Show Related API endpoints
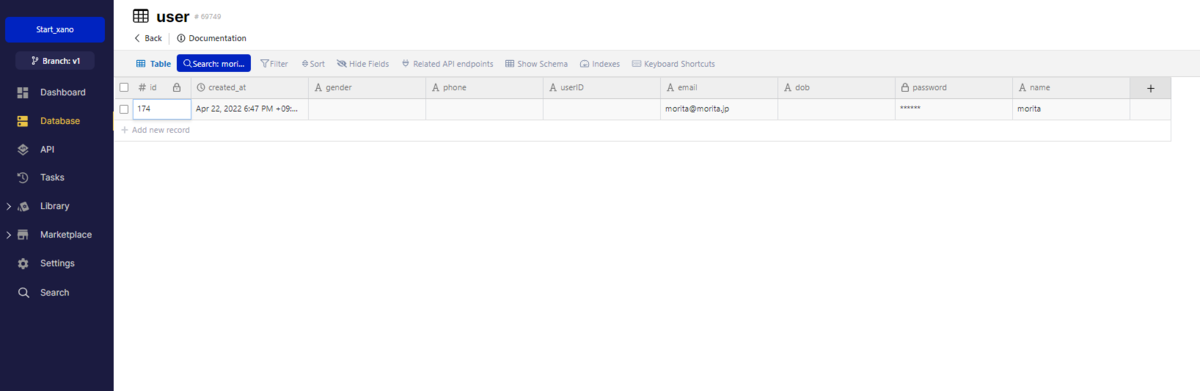 447,64
